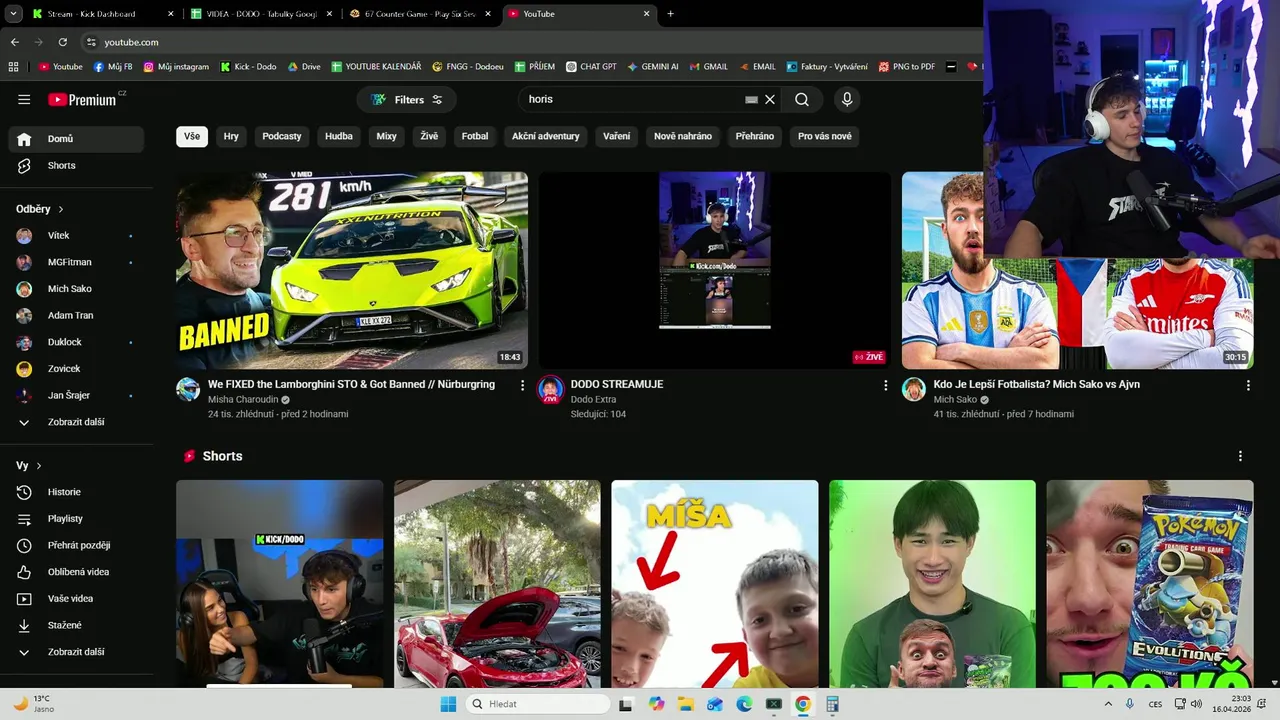Open Vitek subscription channel
Viewport: 1280px width, 720px height.
[76, 236]
